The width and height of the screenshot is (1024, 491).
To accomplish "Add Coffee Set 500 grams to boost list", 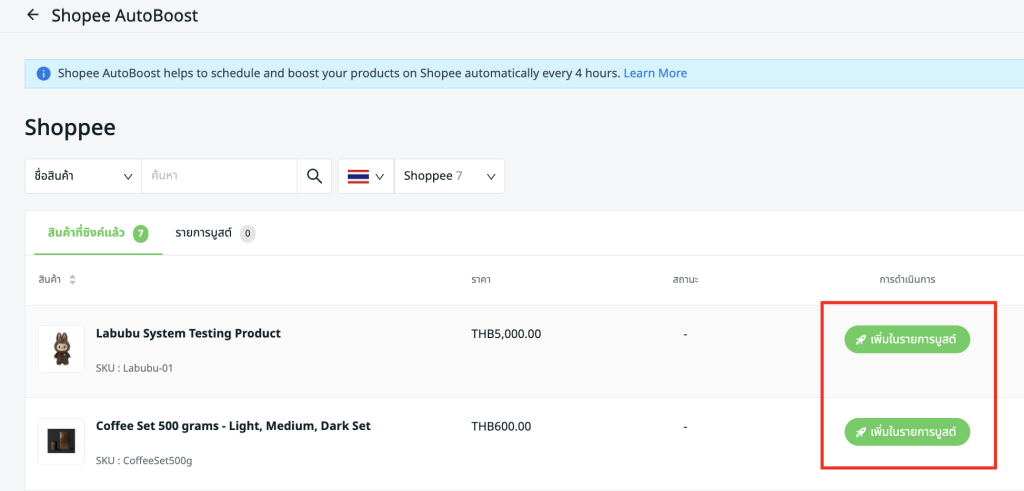I will pos(907,432).
